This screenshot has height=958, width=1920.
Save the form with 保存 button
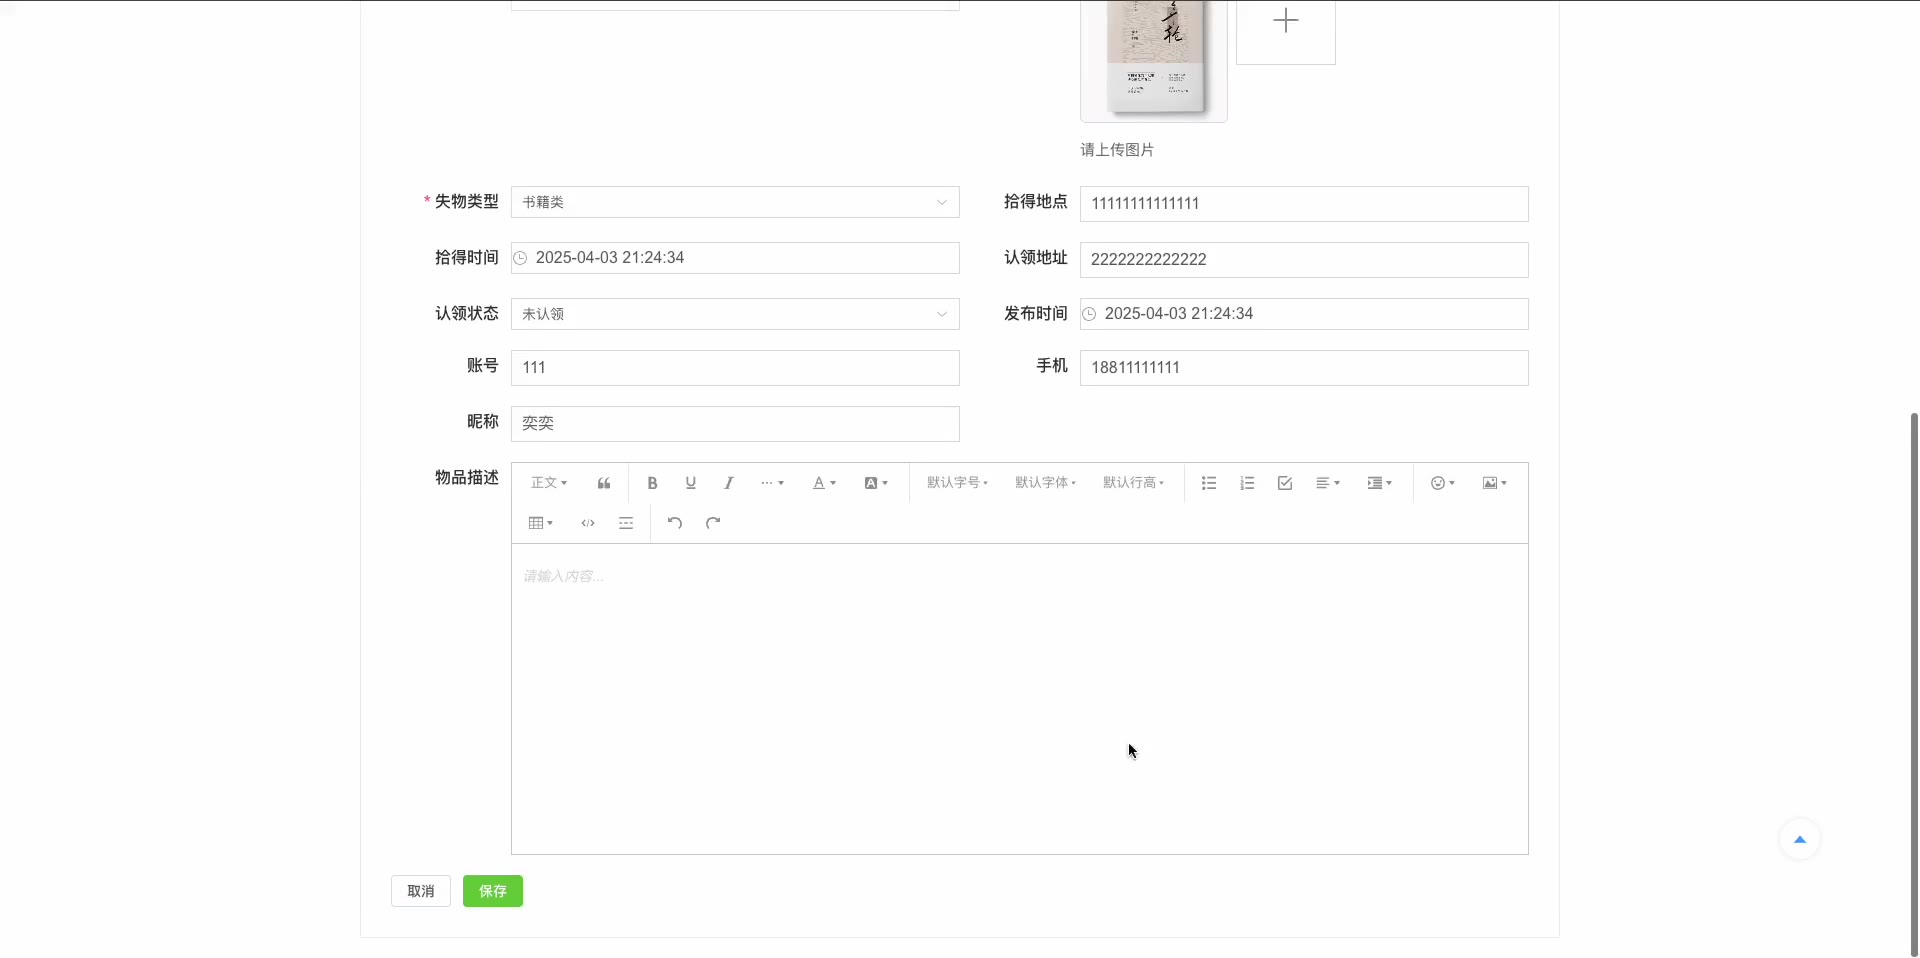(493, 891)
